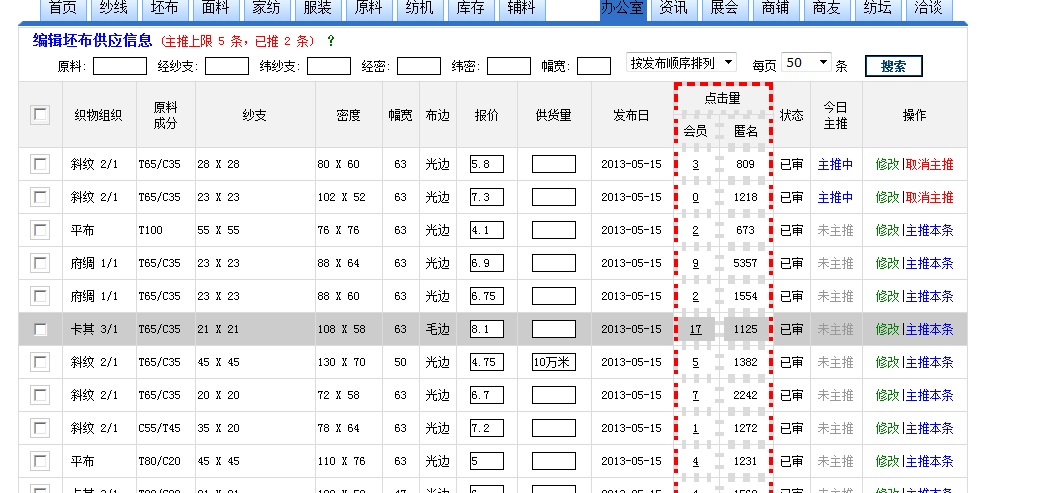Screen dimensions: 1041x493
Task: Open the 每页 50 items-per-page dropdown
Action: click(x=806, y=63)
